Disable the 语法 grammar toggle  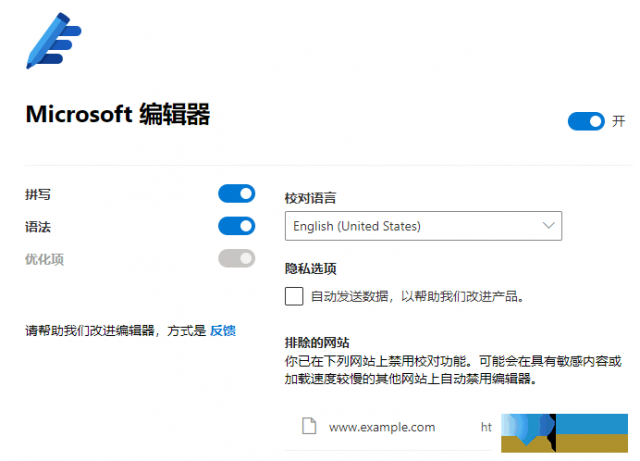pos(237,226)
